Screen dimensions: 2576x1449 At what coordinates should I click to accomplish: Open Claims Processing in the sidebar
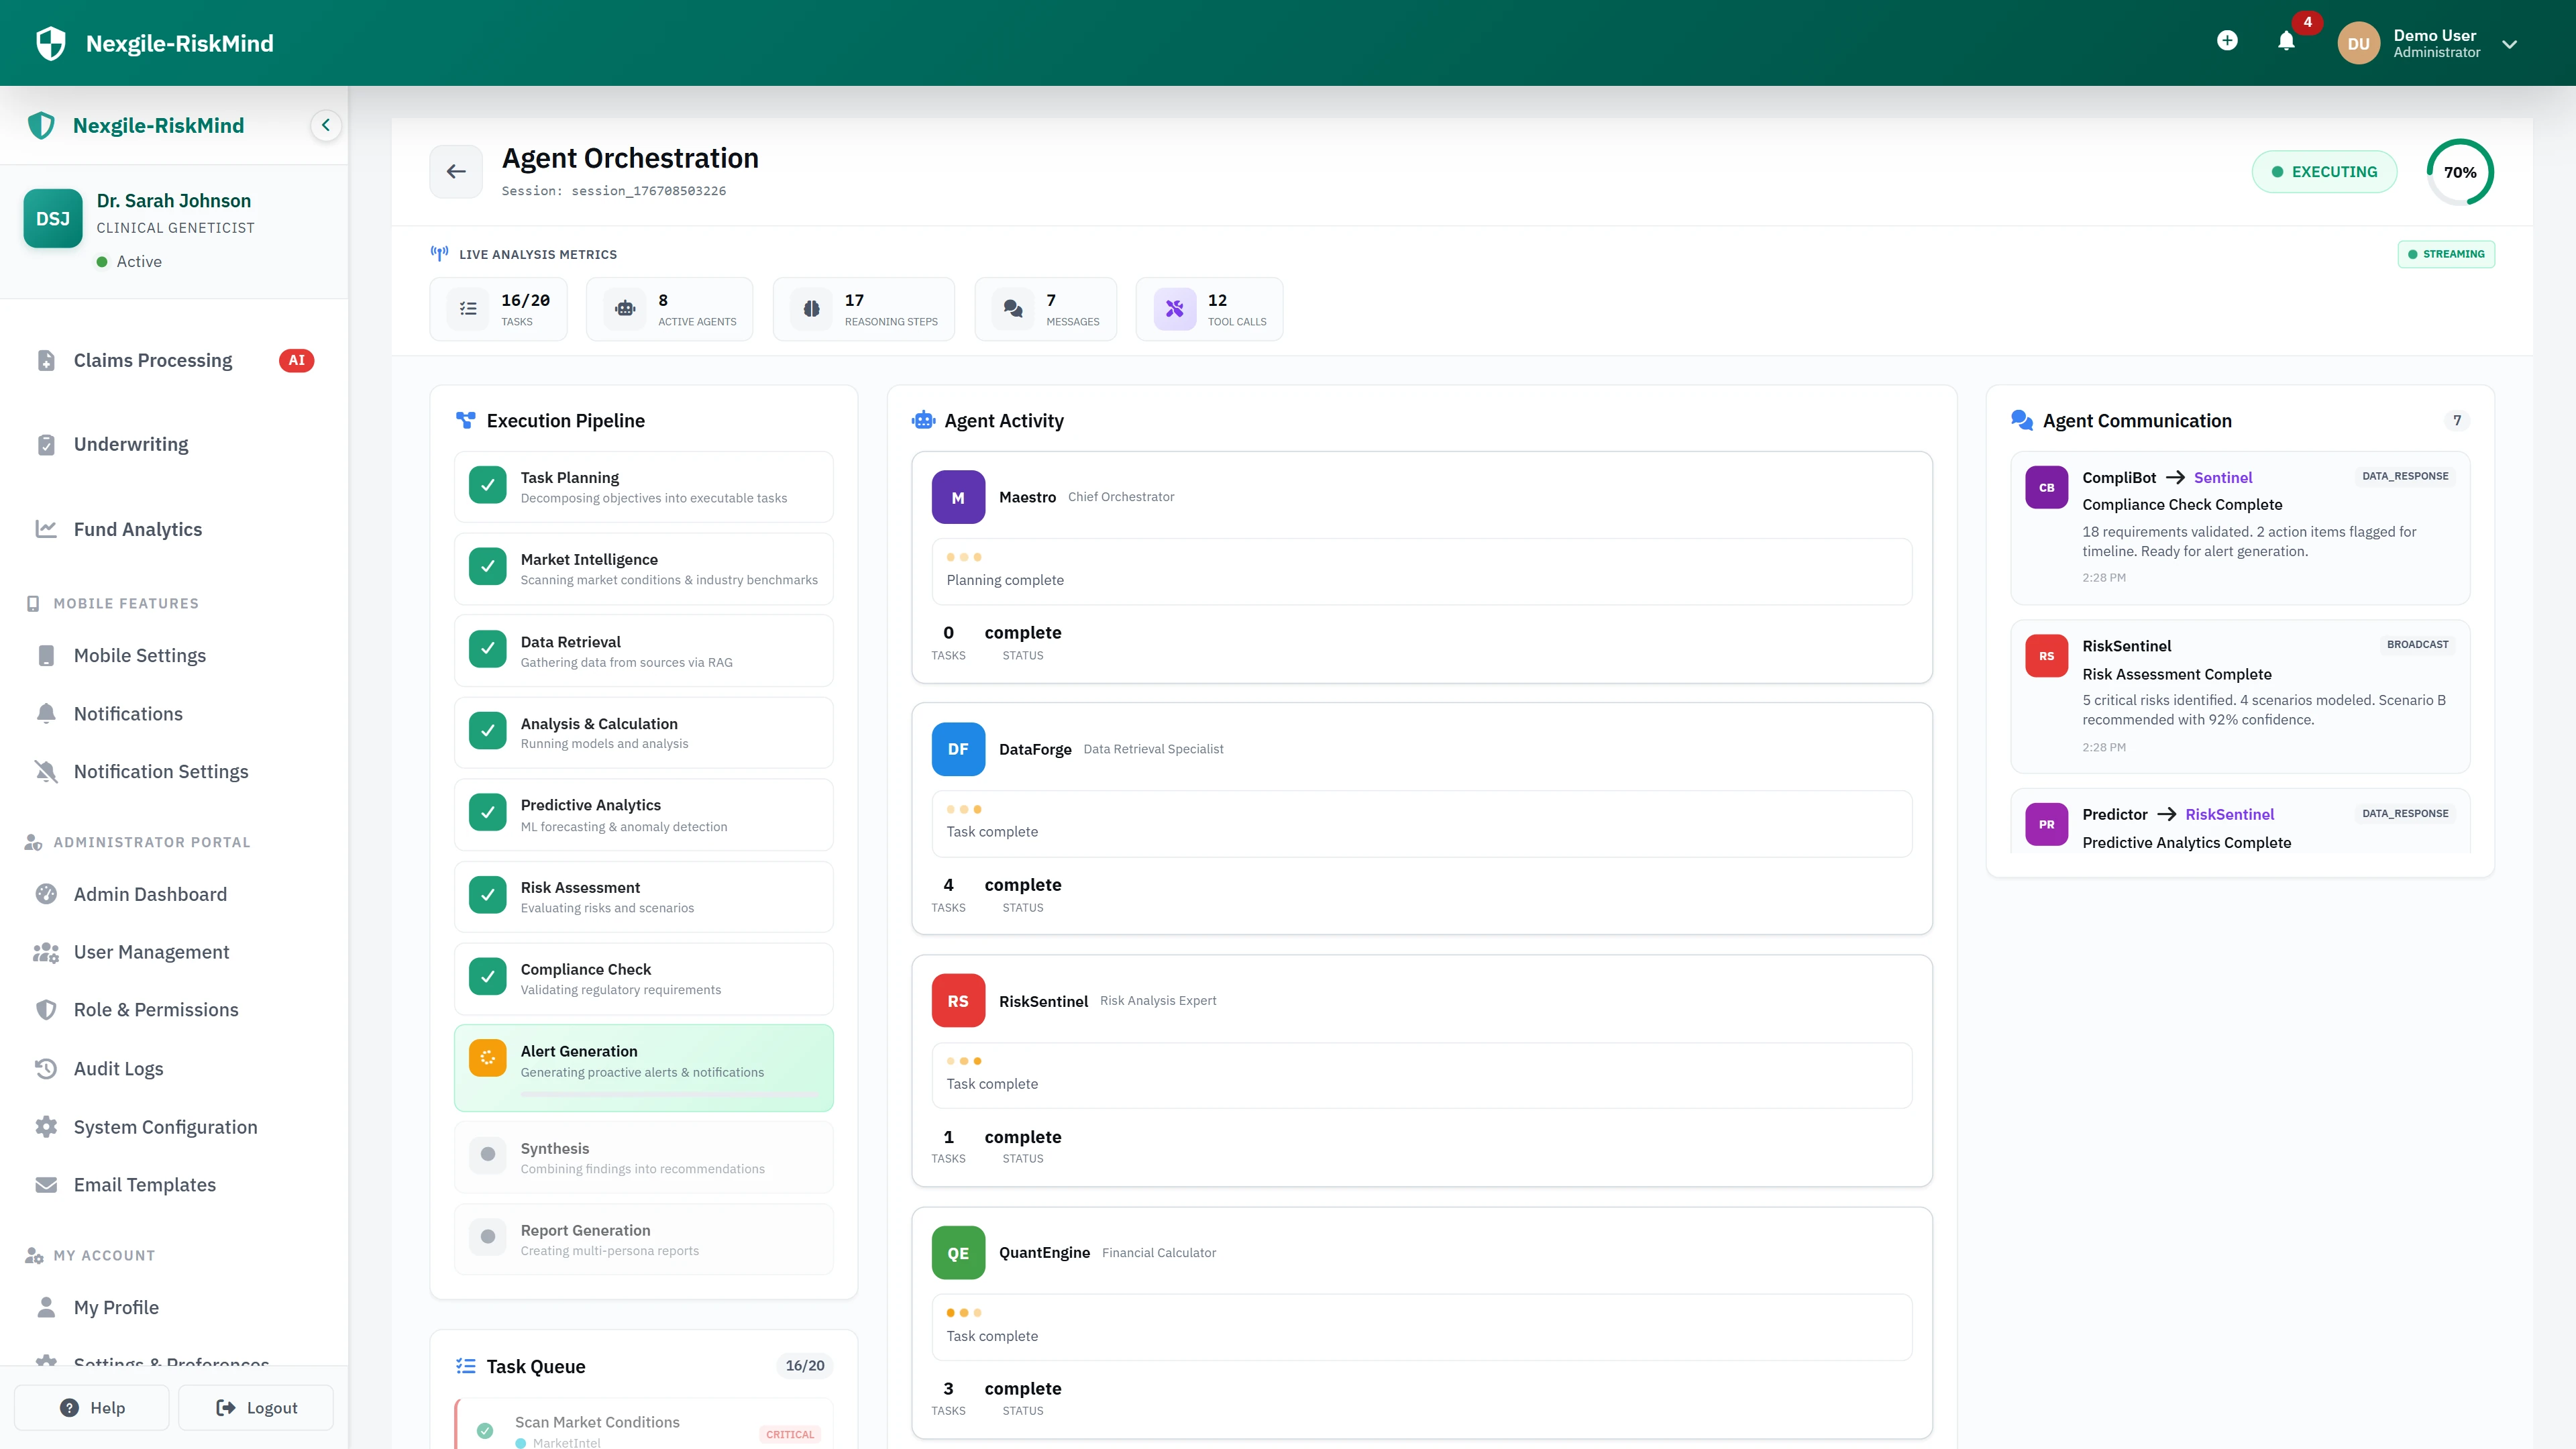point(153,360)
